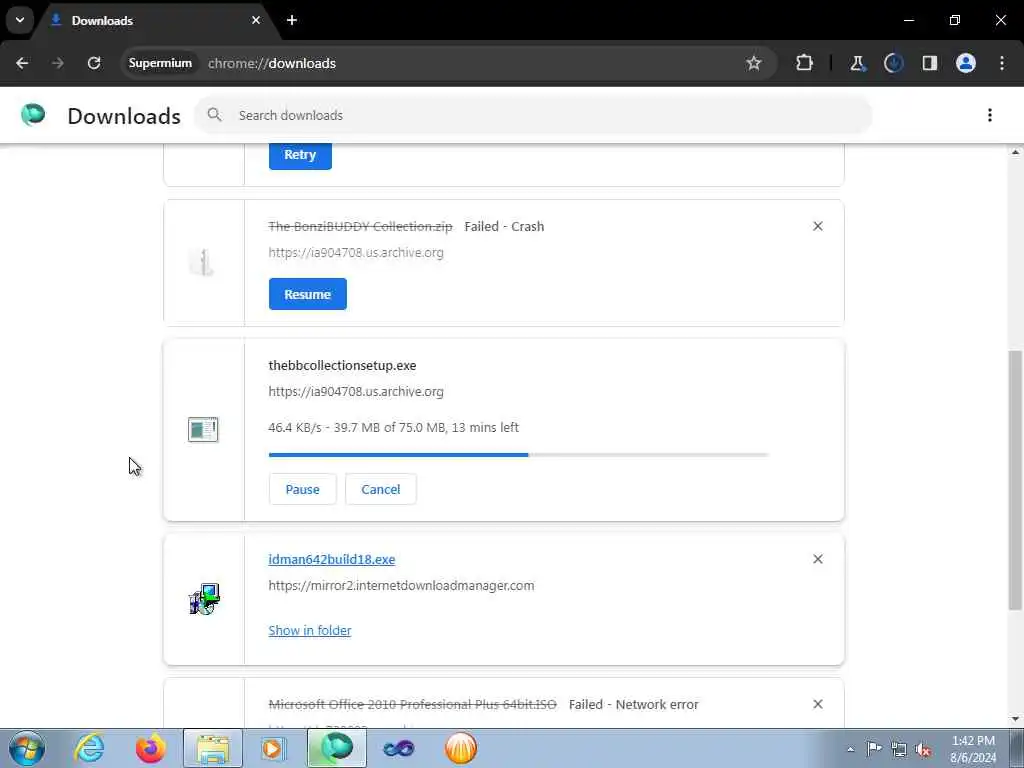Go forward using the browser forward arrow
Image resolution: width=1024 pixels, height=768 pixels.
point(58,63)
